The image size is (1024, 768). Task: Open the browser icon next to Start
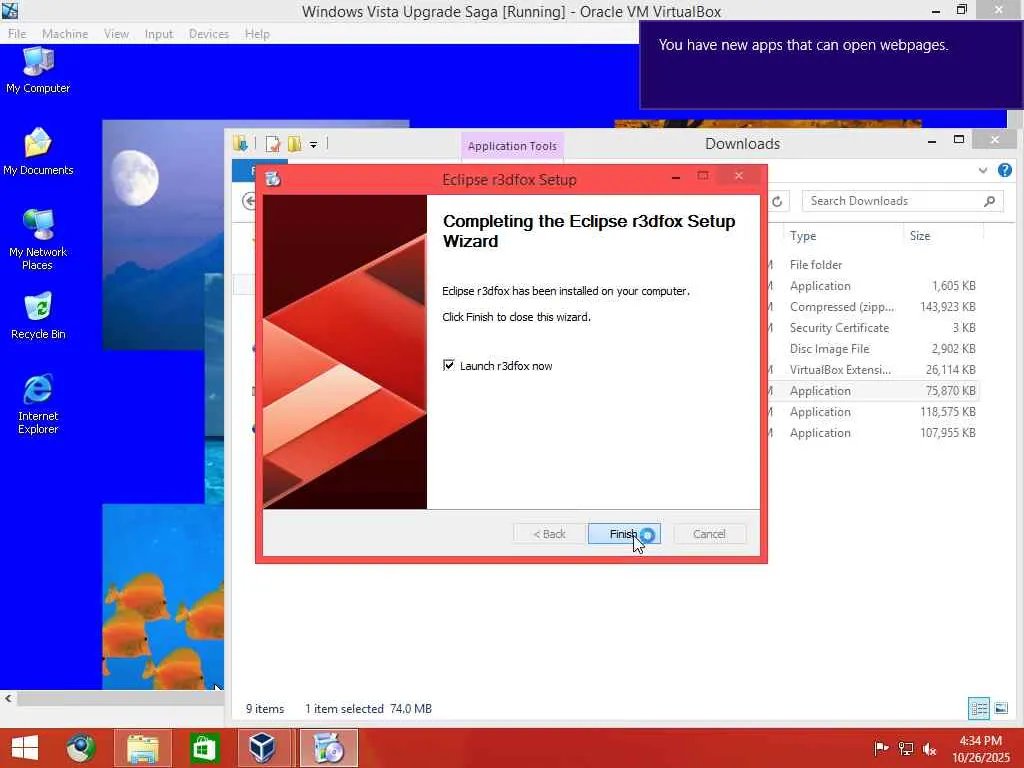[81, 748]
